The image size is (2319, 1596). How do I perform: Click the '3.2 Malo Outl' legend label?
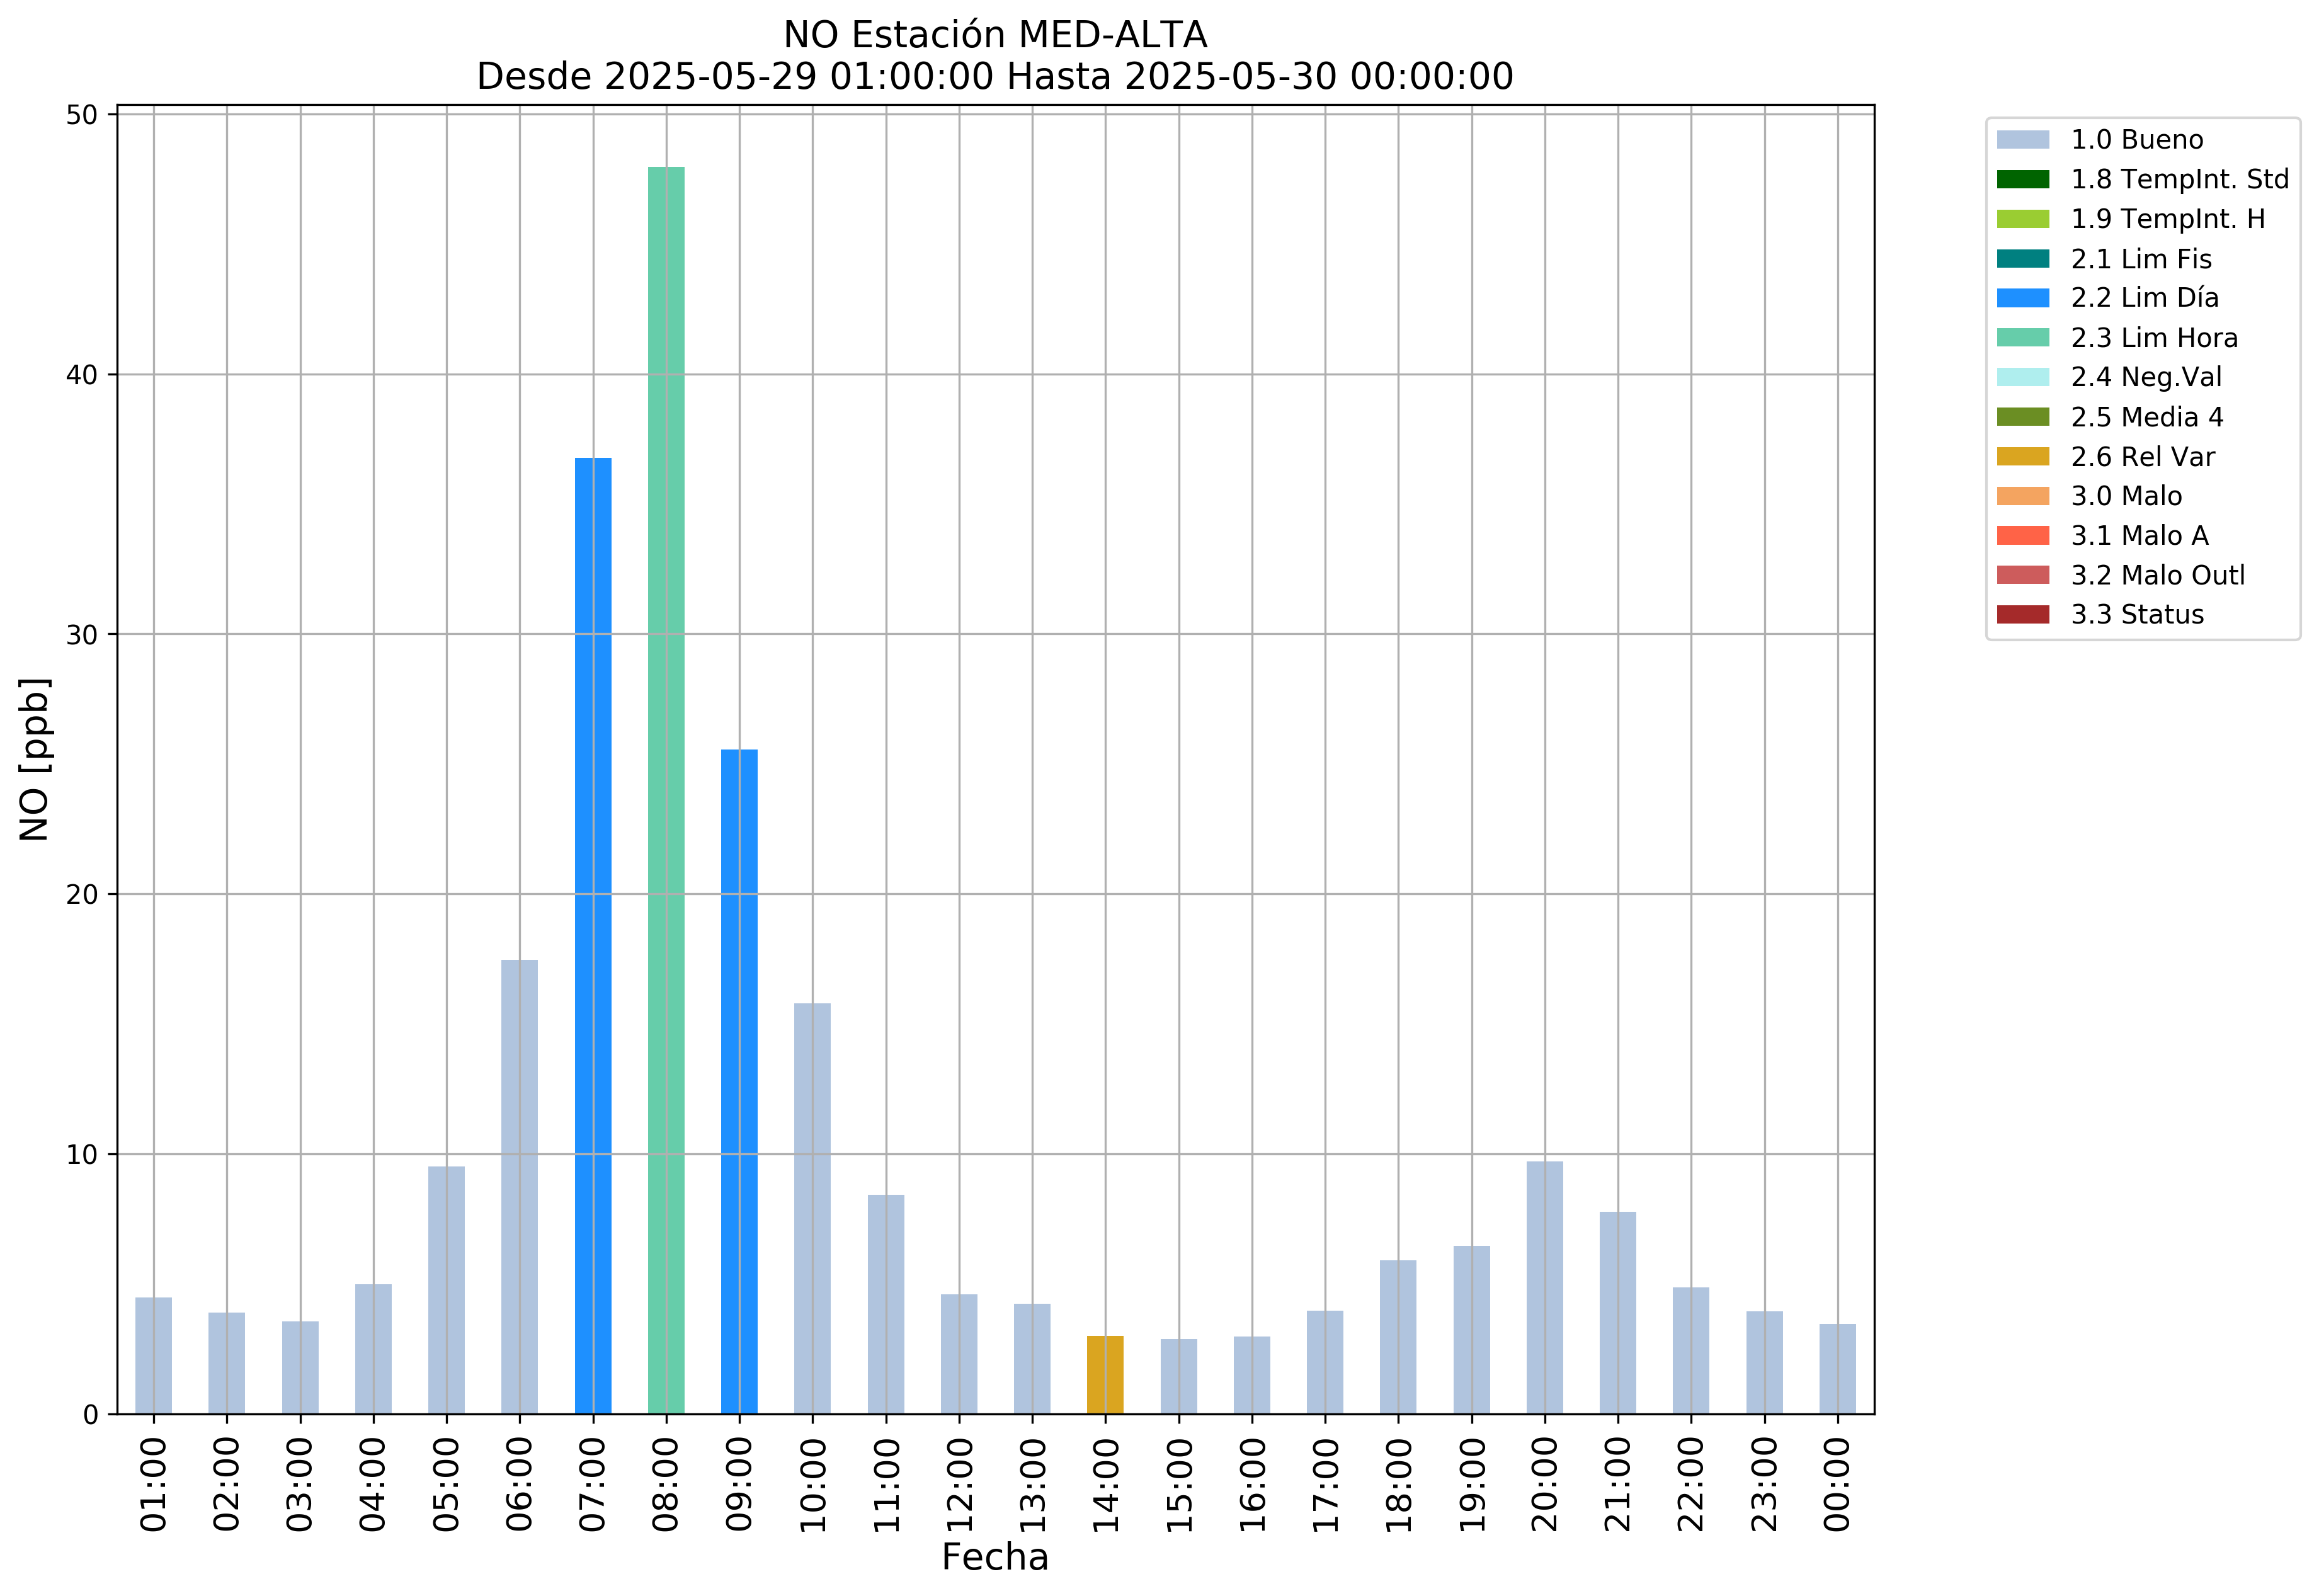pos(2158,575)
